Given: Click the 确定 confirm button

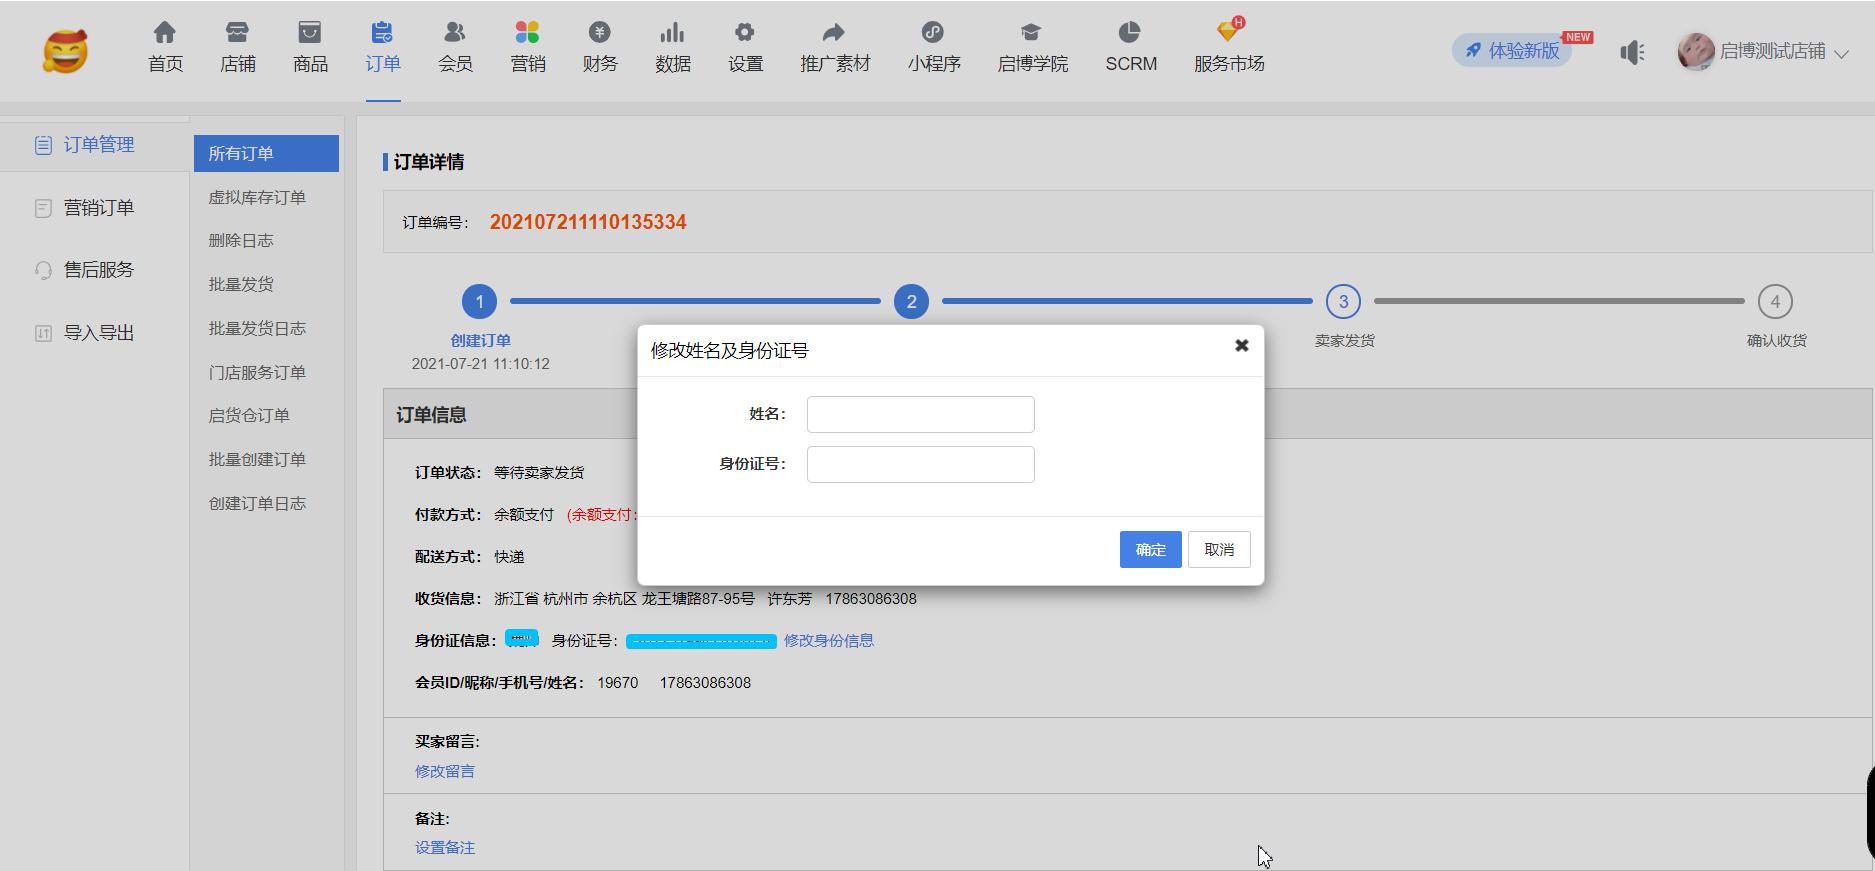Looking at the screenshot, I should [x=1150, y=550].
